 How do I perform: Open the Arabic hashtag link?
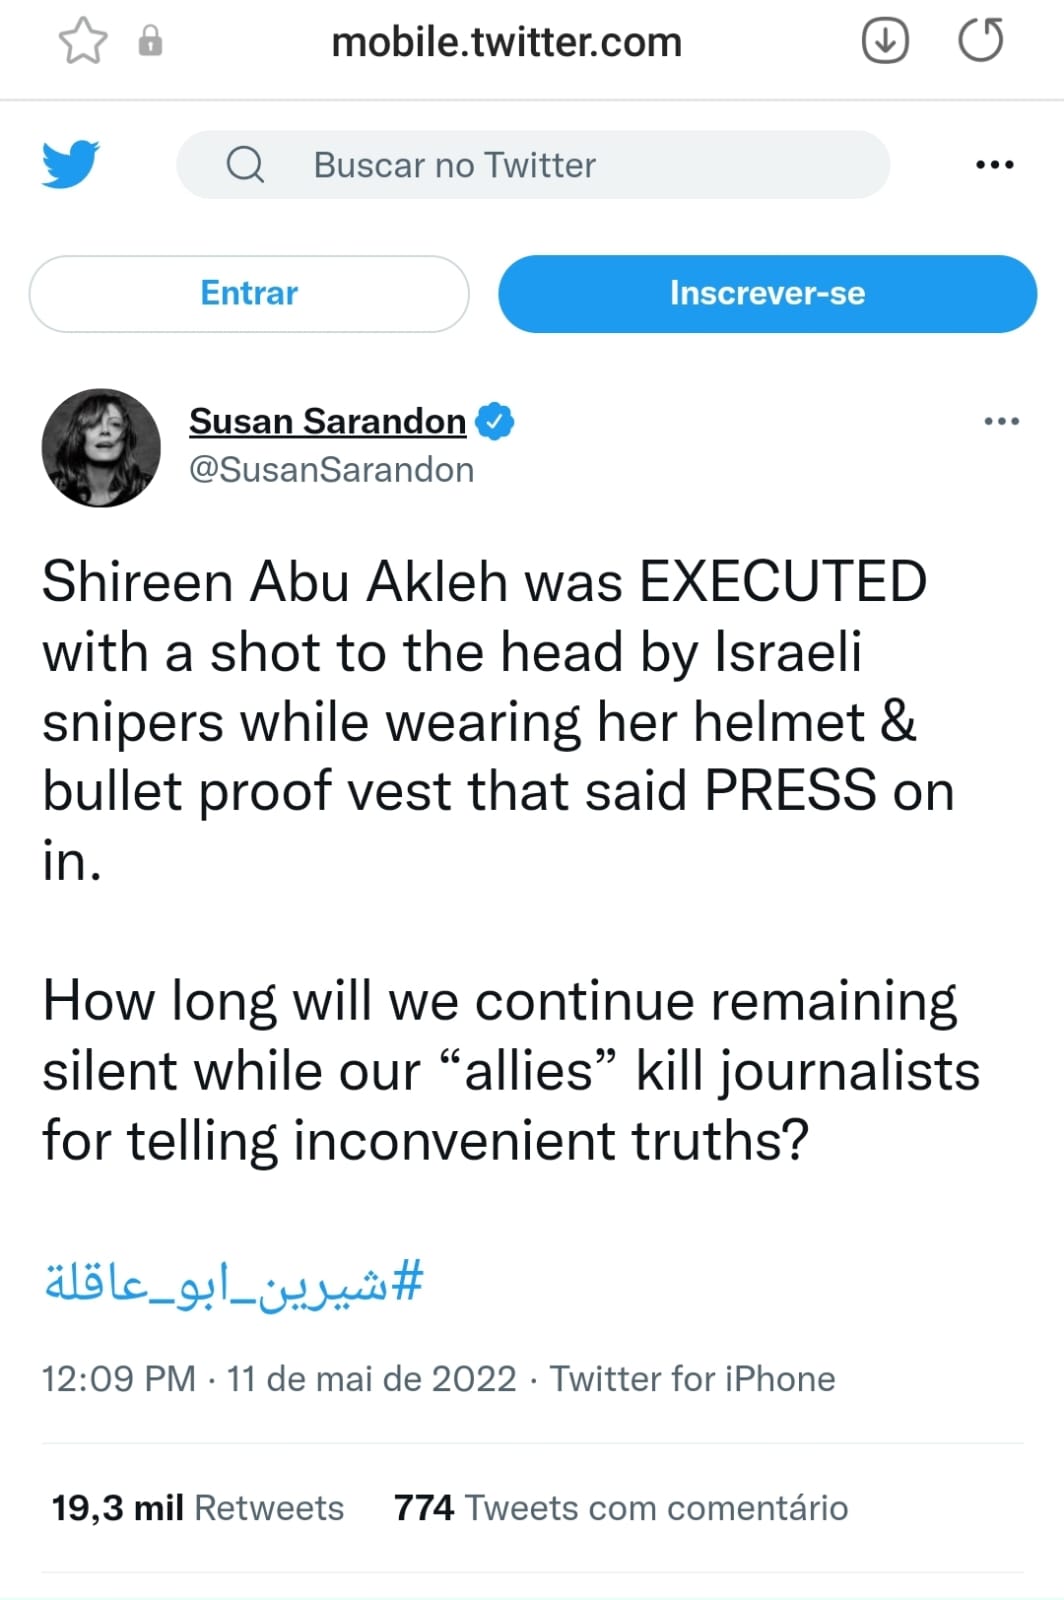[x=234, y=1283]
